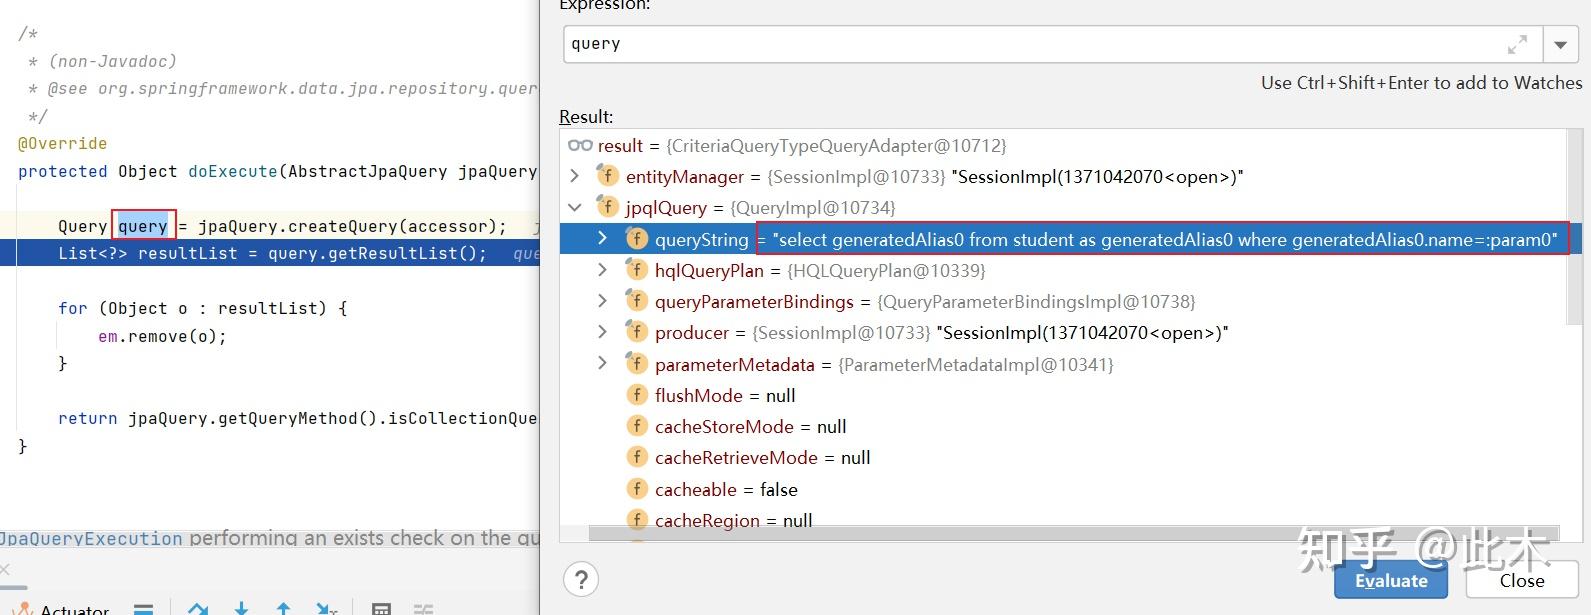Expand the parameterMetadata node
1591x615 pixels.
pos(602,364)
